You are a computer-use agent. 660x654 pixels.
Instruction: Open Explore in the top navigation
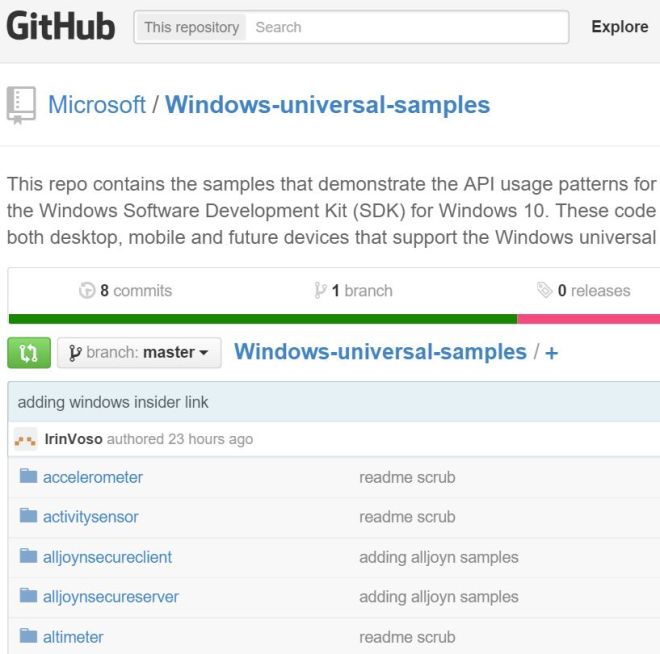pyautogui.click(x=619, y=27)
